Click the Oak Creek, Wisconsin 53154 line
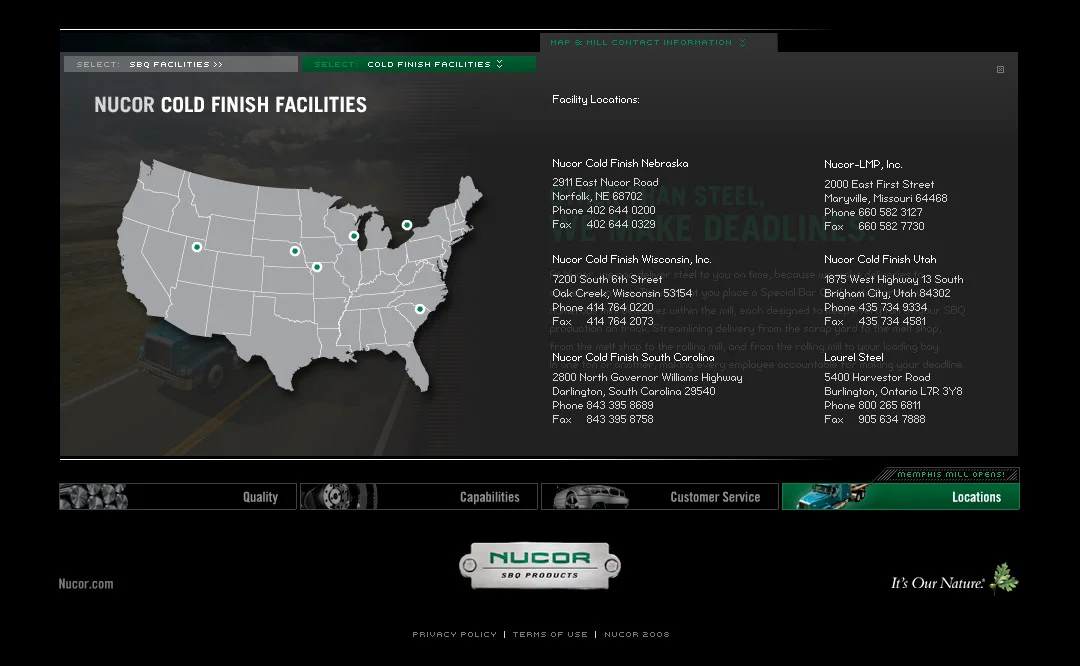The width and height of the screenshot is (1080, 666). pyautogui.click(x=621, y=293)
